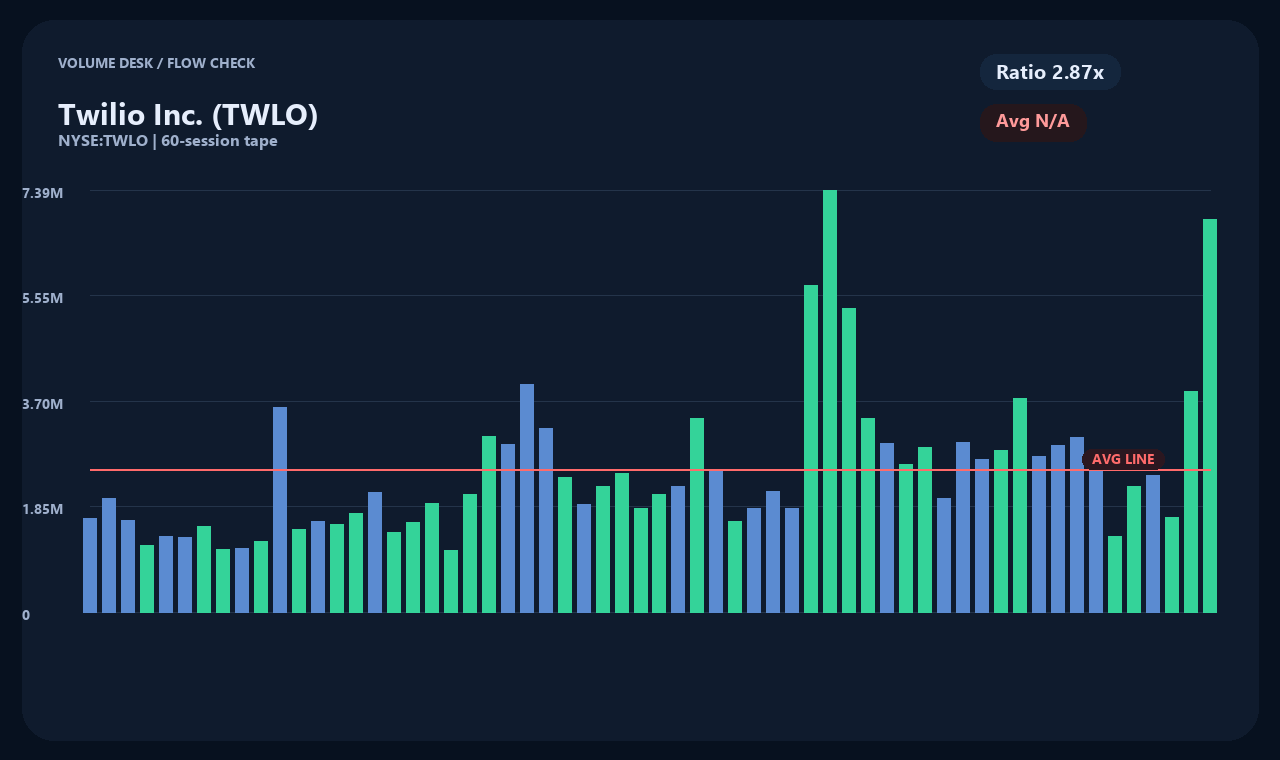Click the VOLUME DESK / FLOW CHECK header
This screenshot has height=760, width=1280.
(157, 63)
